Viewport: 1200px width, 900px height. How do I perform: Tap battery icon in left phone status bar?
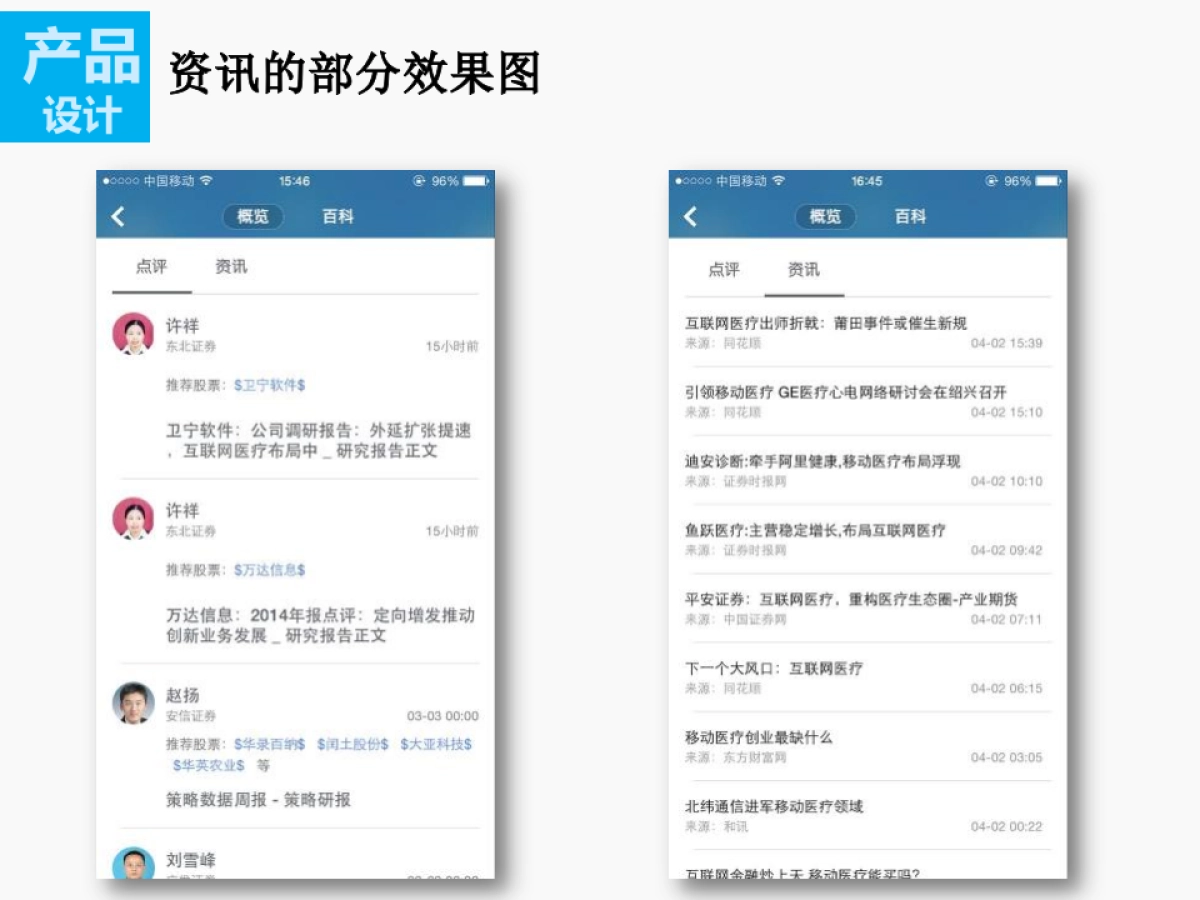click(476, 181)
